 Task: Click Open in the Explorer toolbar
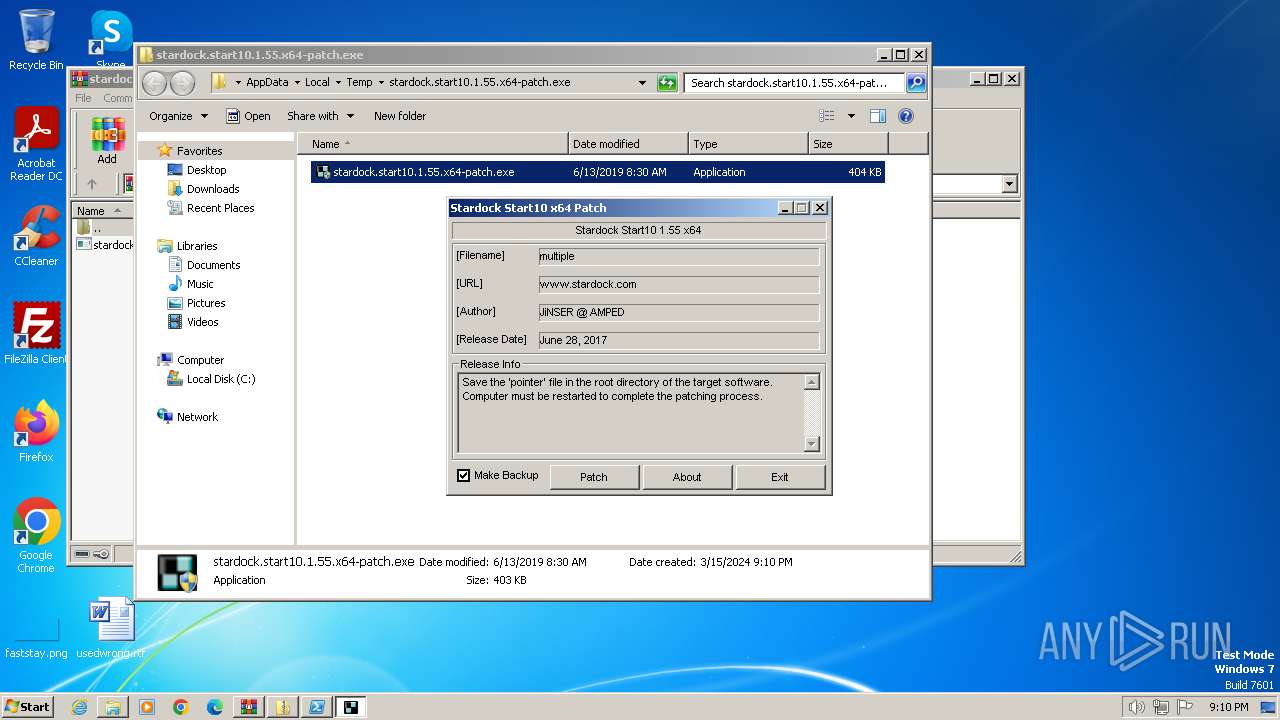248,116
